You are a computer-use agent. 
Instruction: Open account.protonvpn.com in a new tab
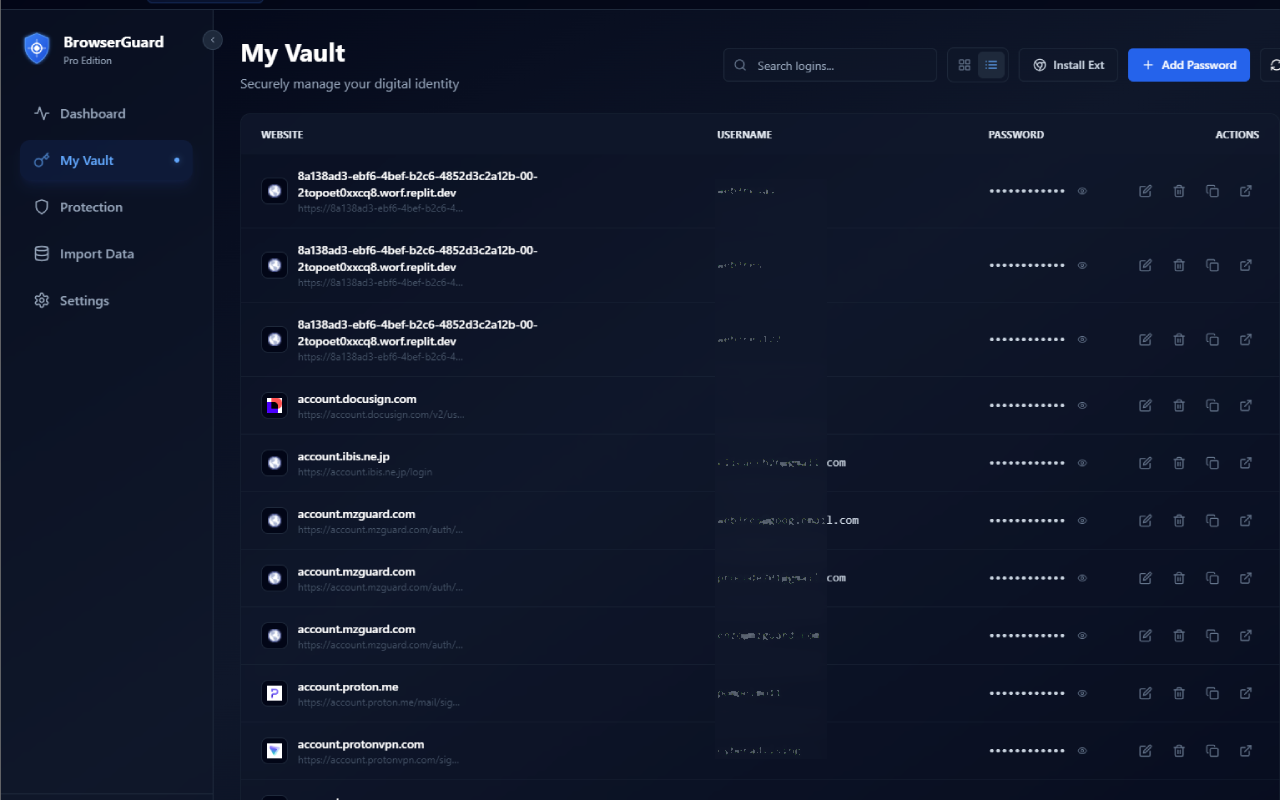1245,750
